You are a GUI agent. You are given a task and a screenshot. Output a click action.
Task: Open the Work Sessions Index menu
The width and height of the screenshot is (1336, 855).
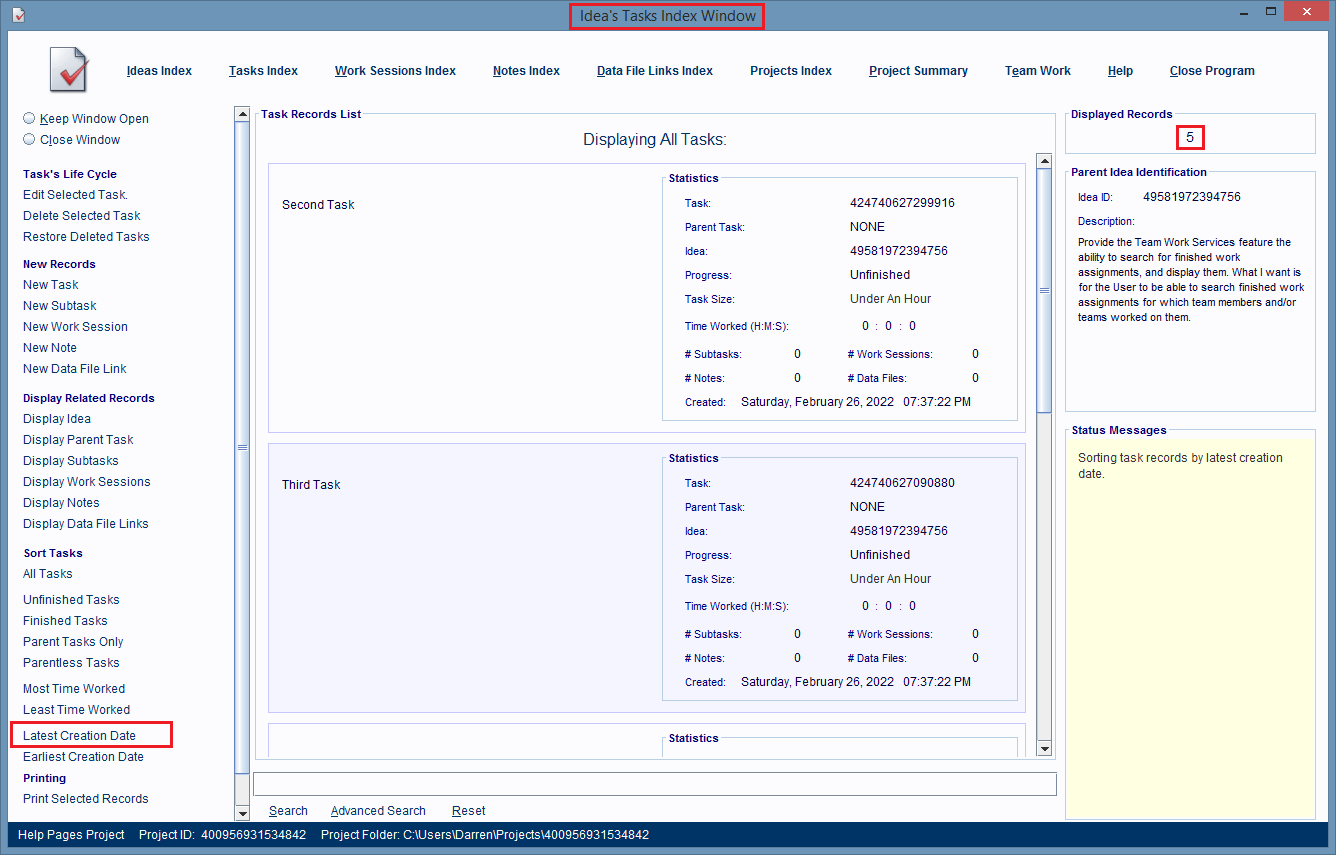point(395,71)
